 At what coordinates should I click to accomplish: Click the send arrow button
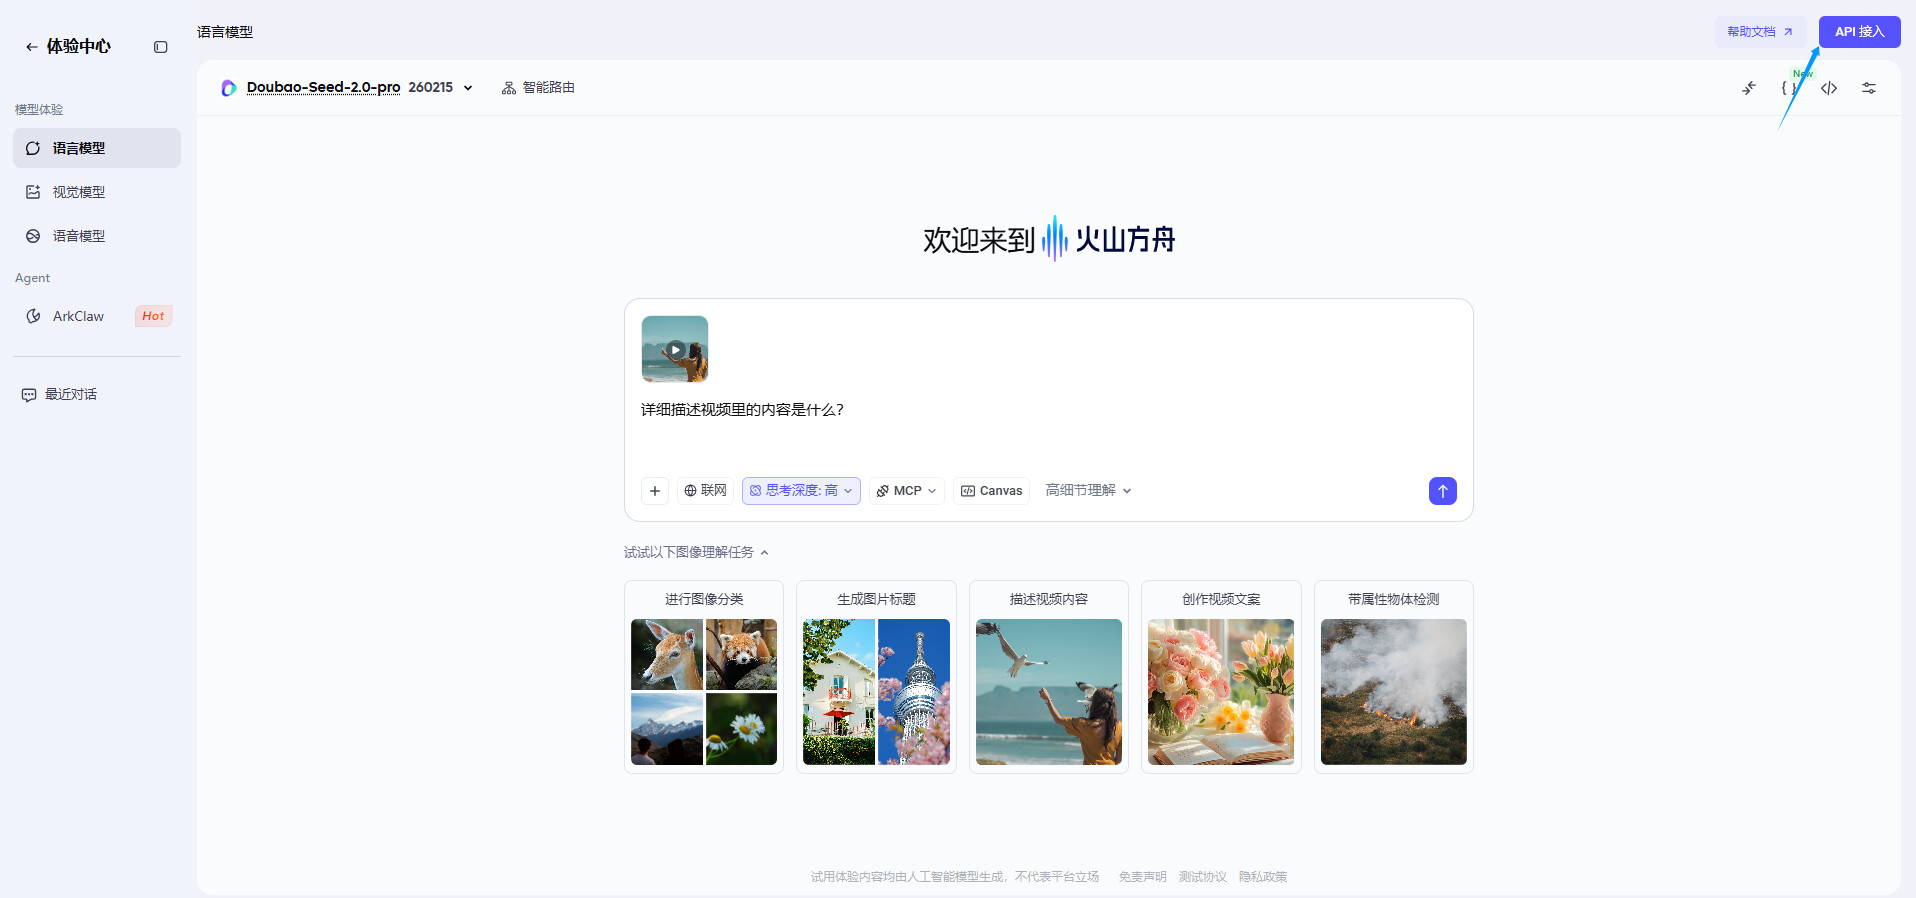pyautogui.click(x=1442, y=491)
